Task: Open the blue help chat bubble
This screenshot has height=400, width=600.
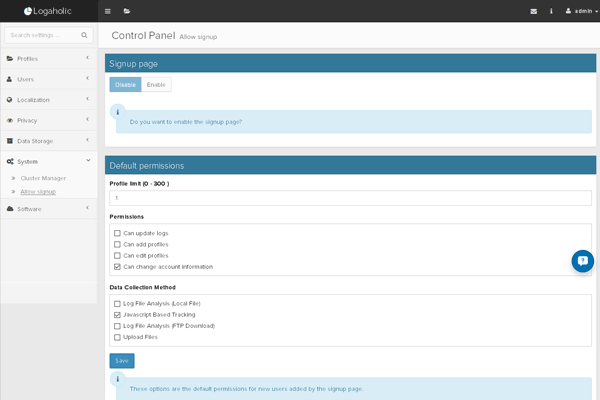Action: coord(582,261)
